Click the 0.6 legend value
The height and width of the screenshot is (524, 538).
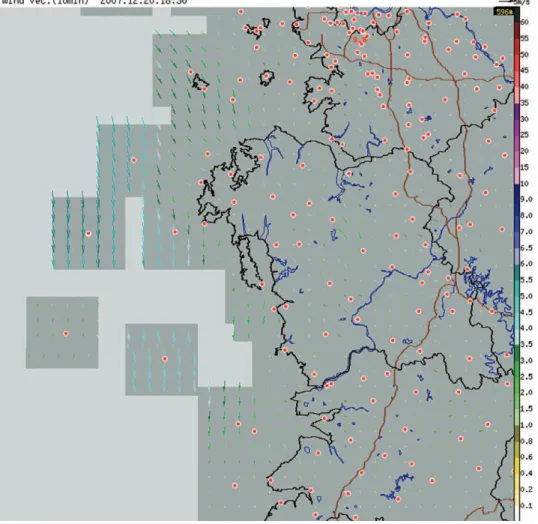pos(526,457)
